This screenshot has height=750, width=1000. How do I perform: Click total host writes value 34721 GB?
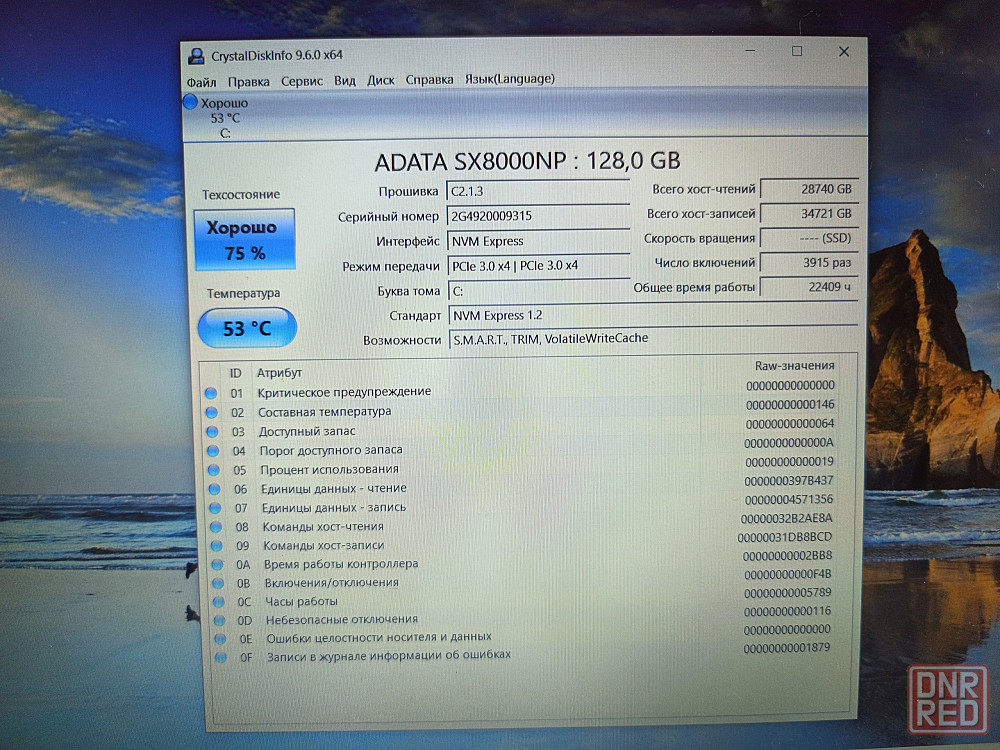coord(809,214)
